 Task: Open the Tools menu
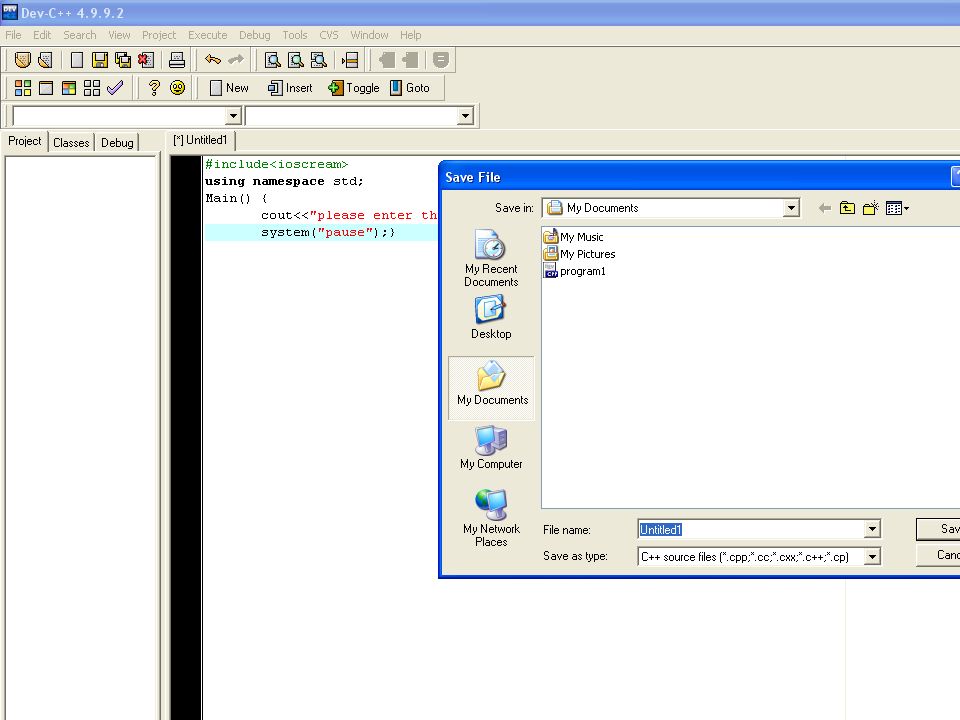(x=294, y=35)
